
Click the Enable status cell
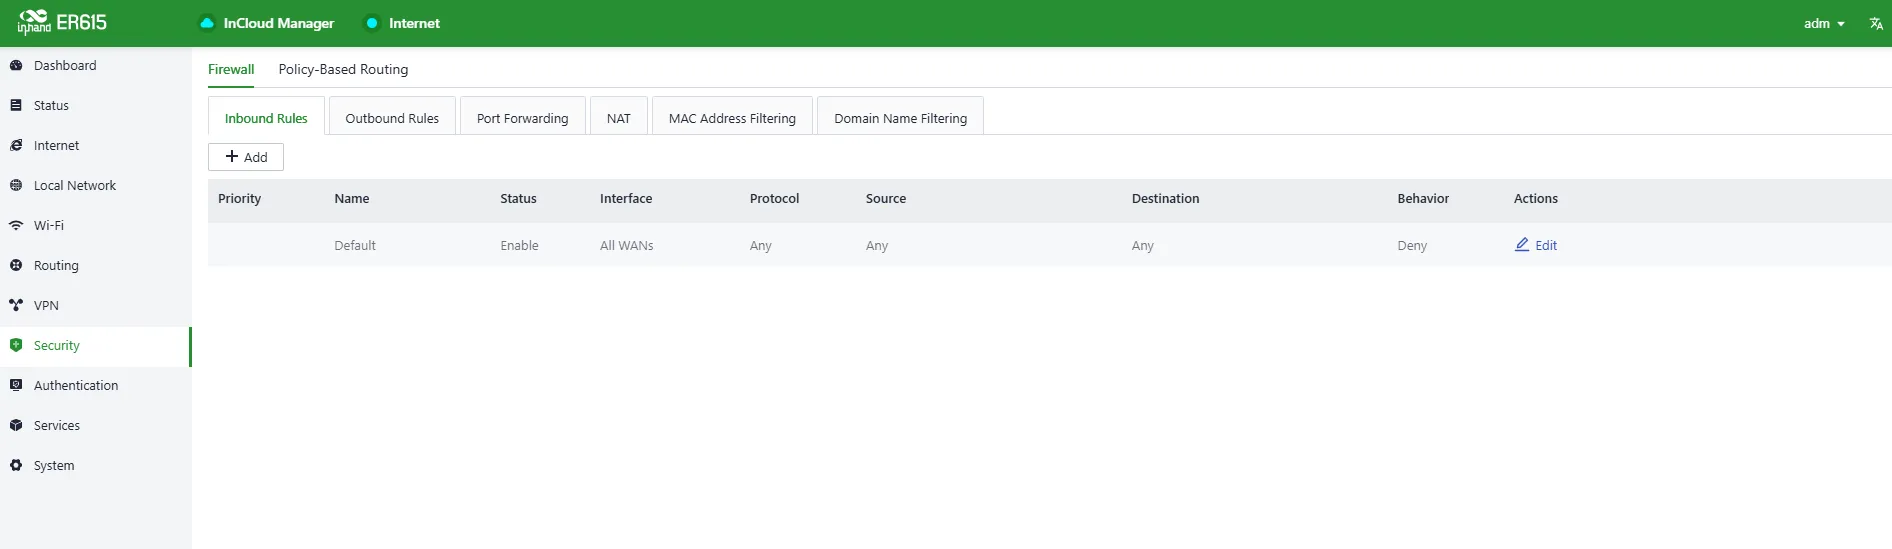(519, 245)
